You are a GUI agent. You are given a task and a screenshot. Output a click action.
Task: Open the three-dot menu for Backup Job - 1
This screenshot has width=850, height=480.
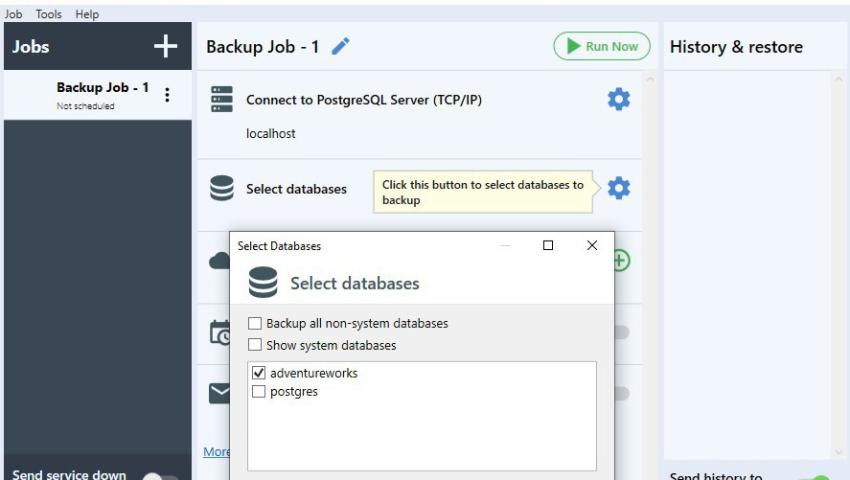[x=167, y=95]
